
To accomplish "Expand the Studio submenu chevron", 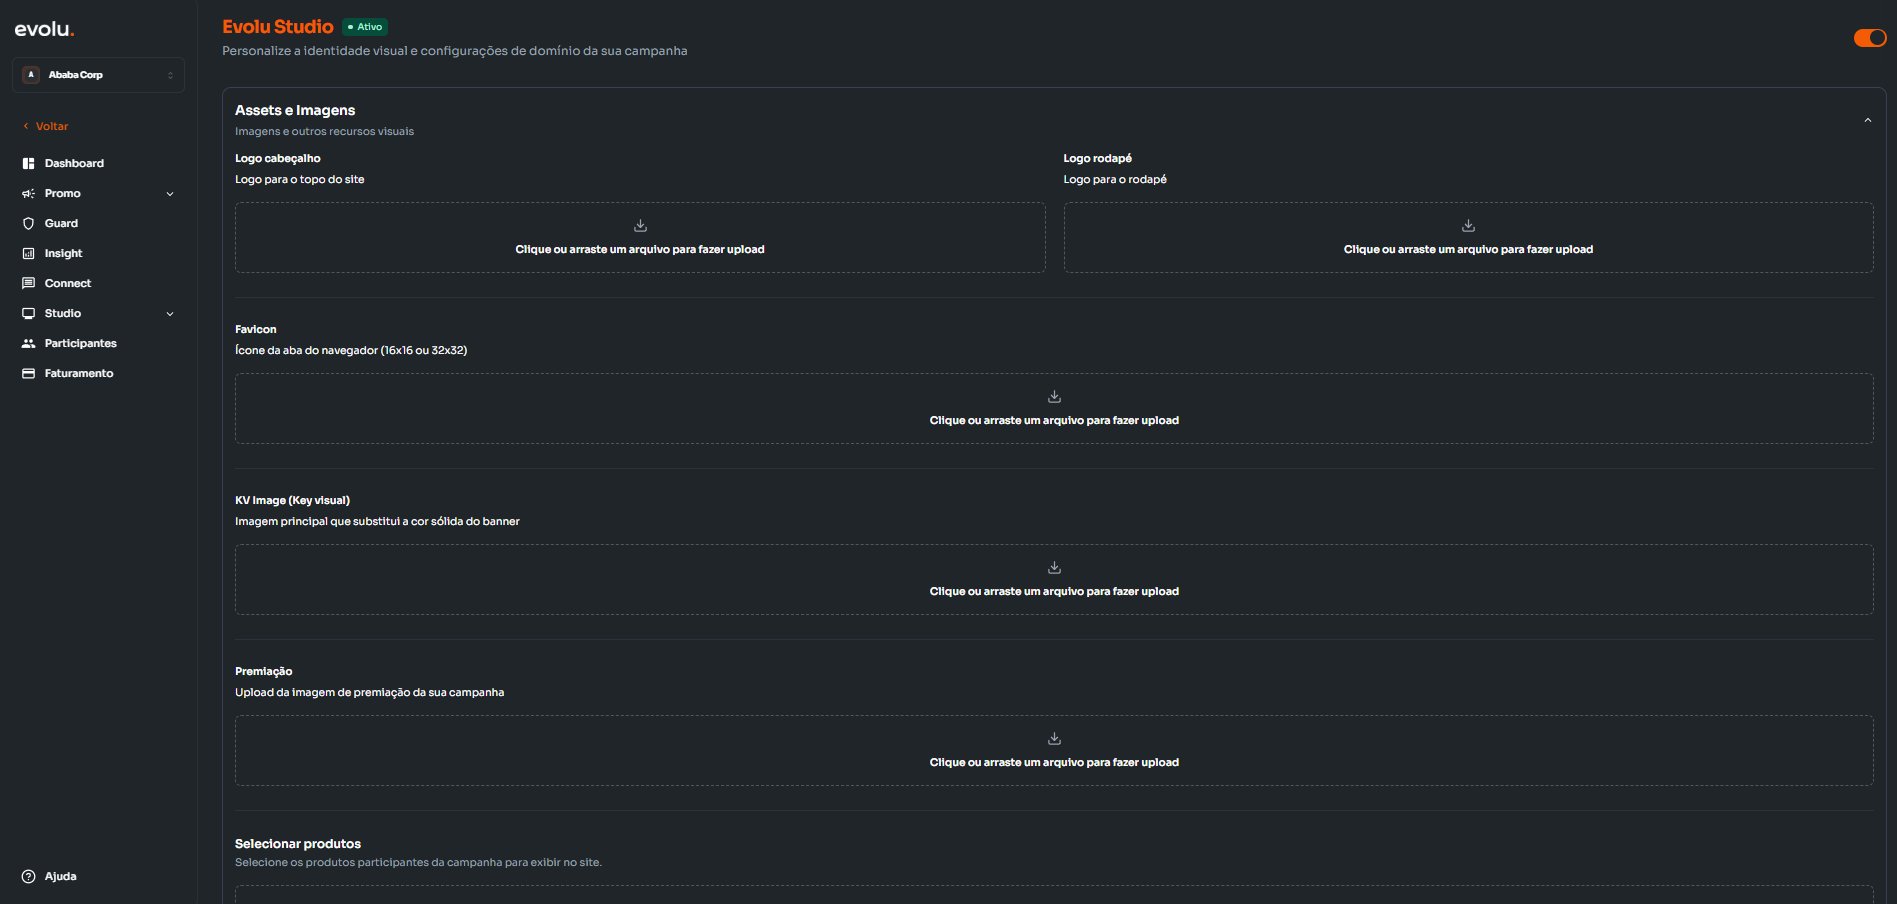I will [x=170, y=314].
